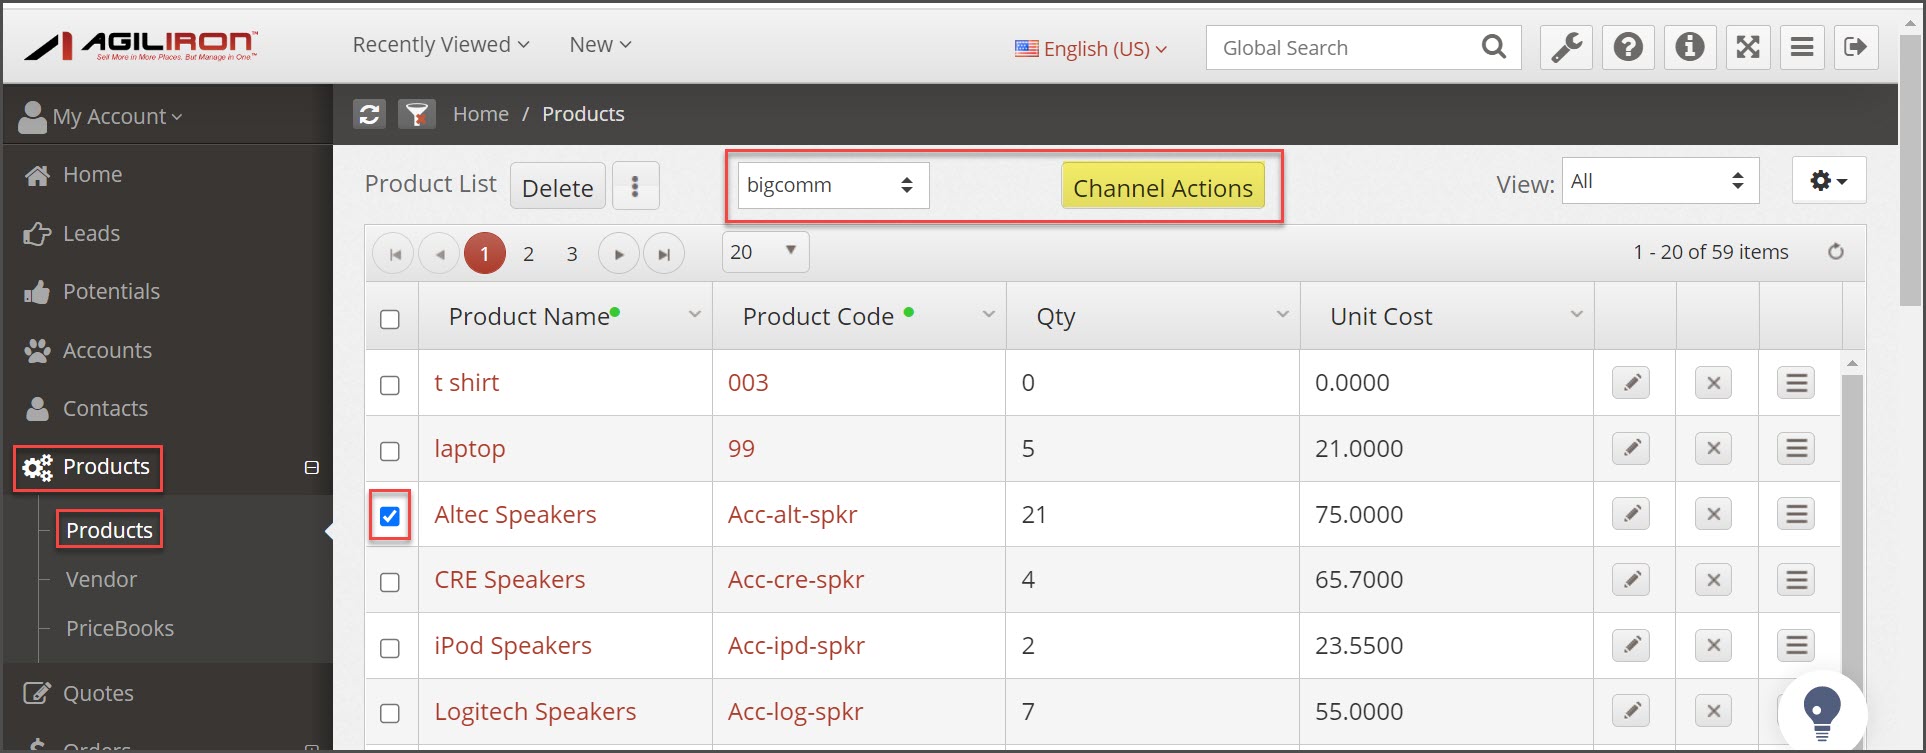Open row menu for Altec Speakers
Image resolution: width=1926 pixels, height=753 pixels.
1796,514
